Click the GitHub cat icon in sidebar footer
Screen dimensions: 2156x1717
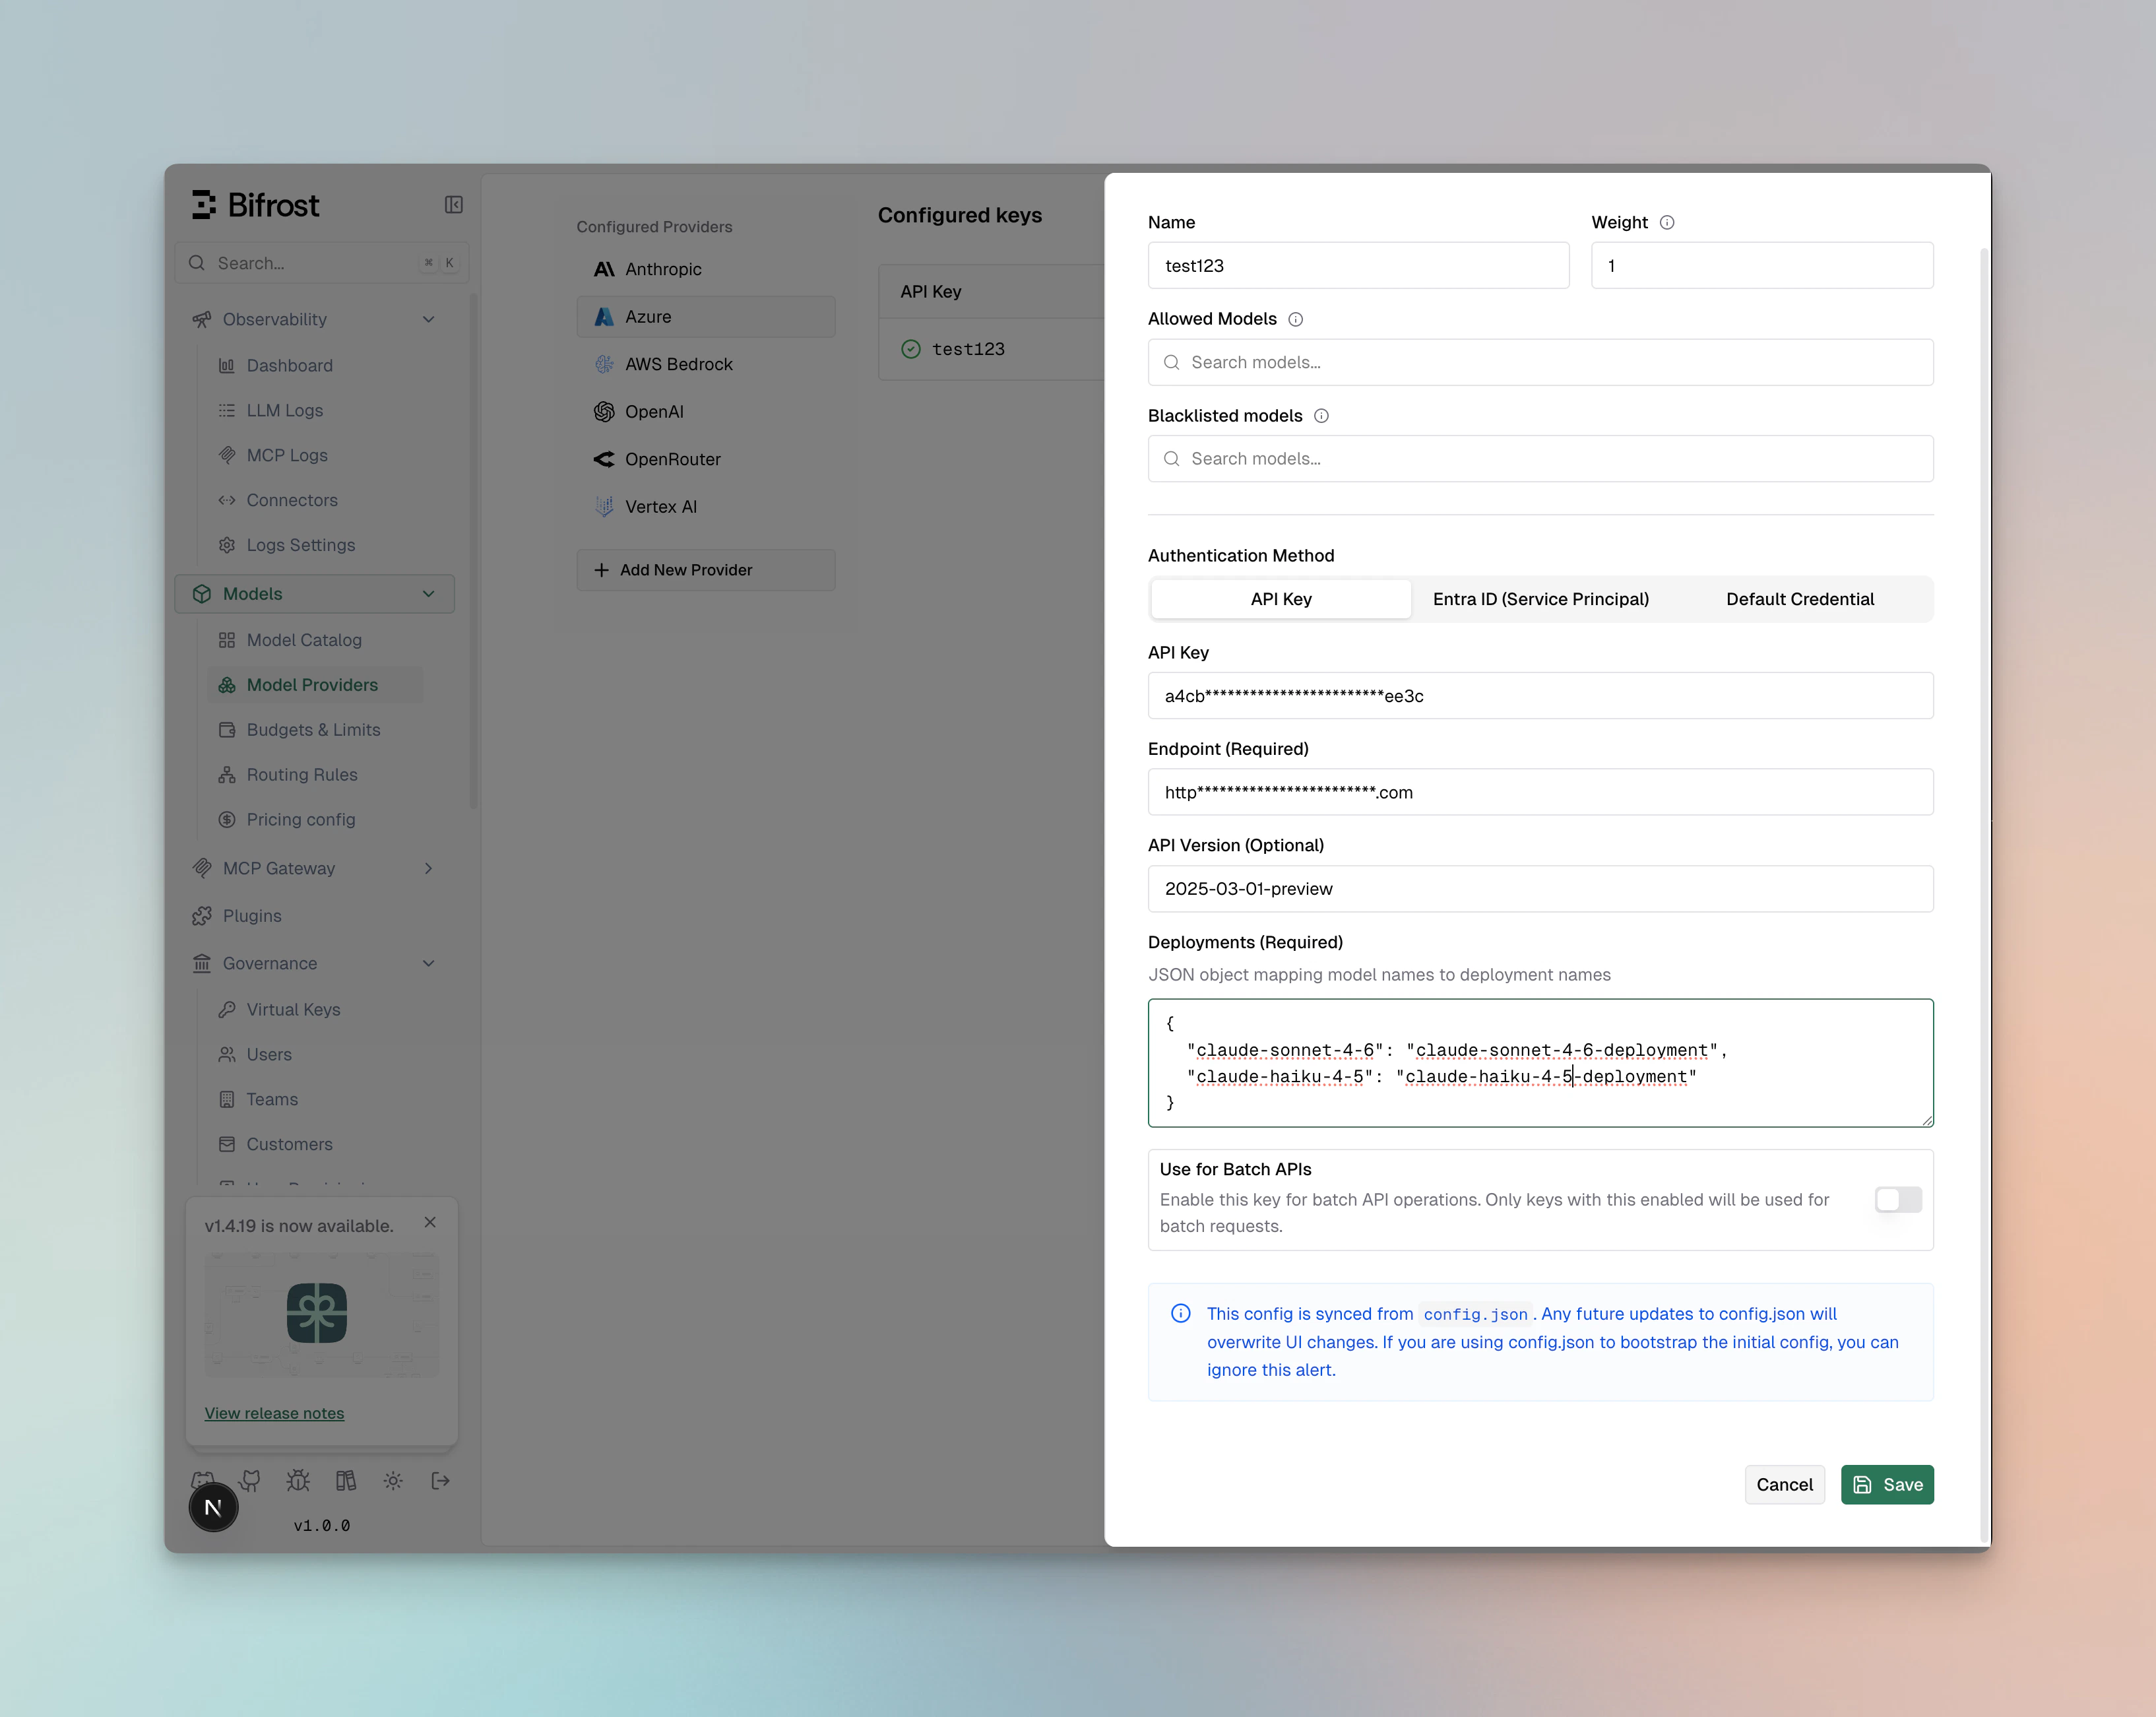coord(250,1481)
